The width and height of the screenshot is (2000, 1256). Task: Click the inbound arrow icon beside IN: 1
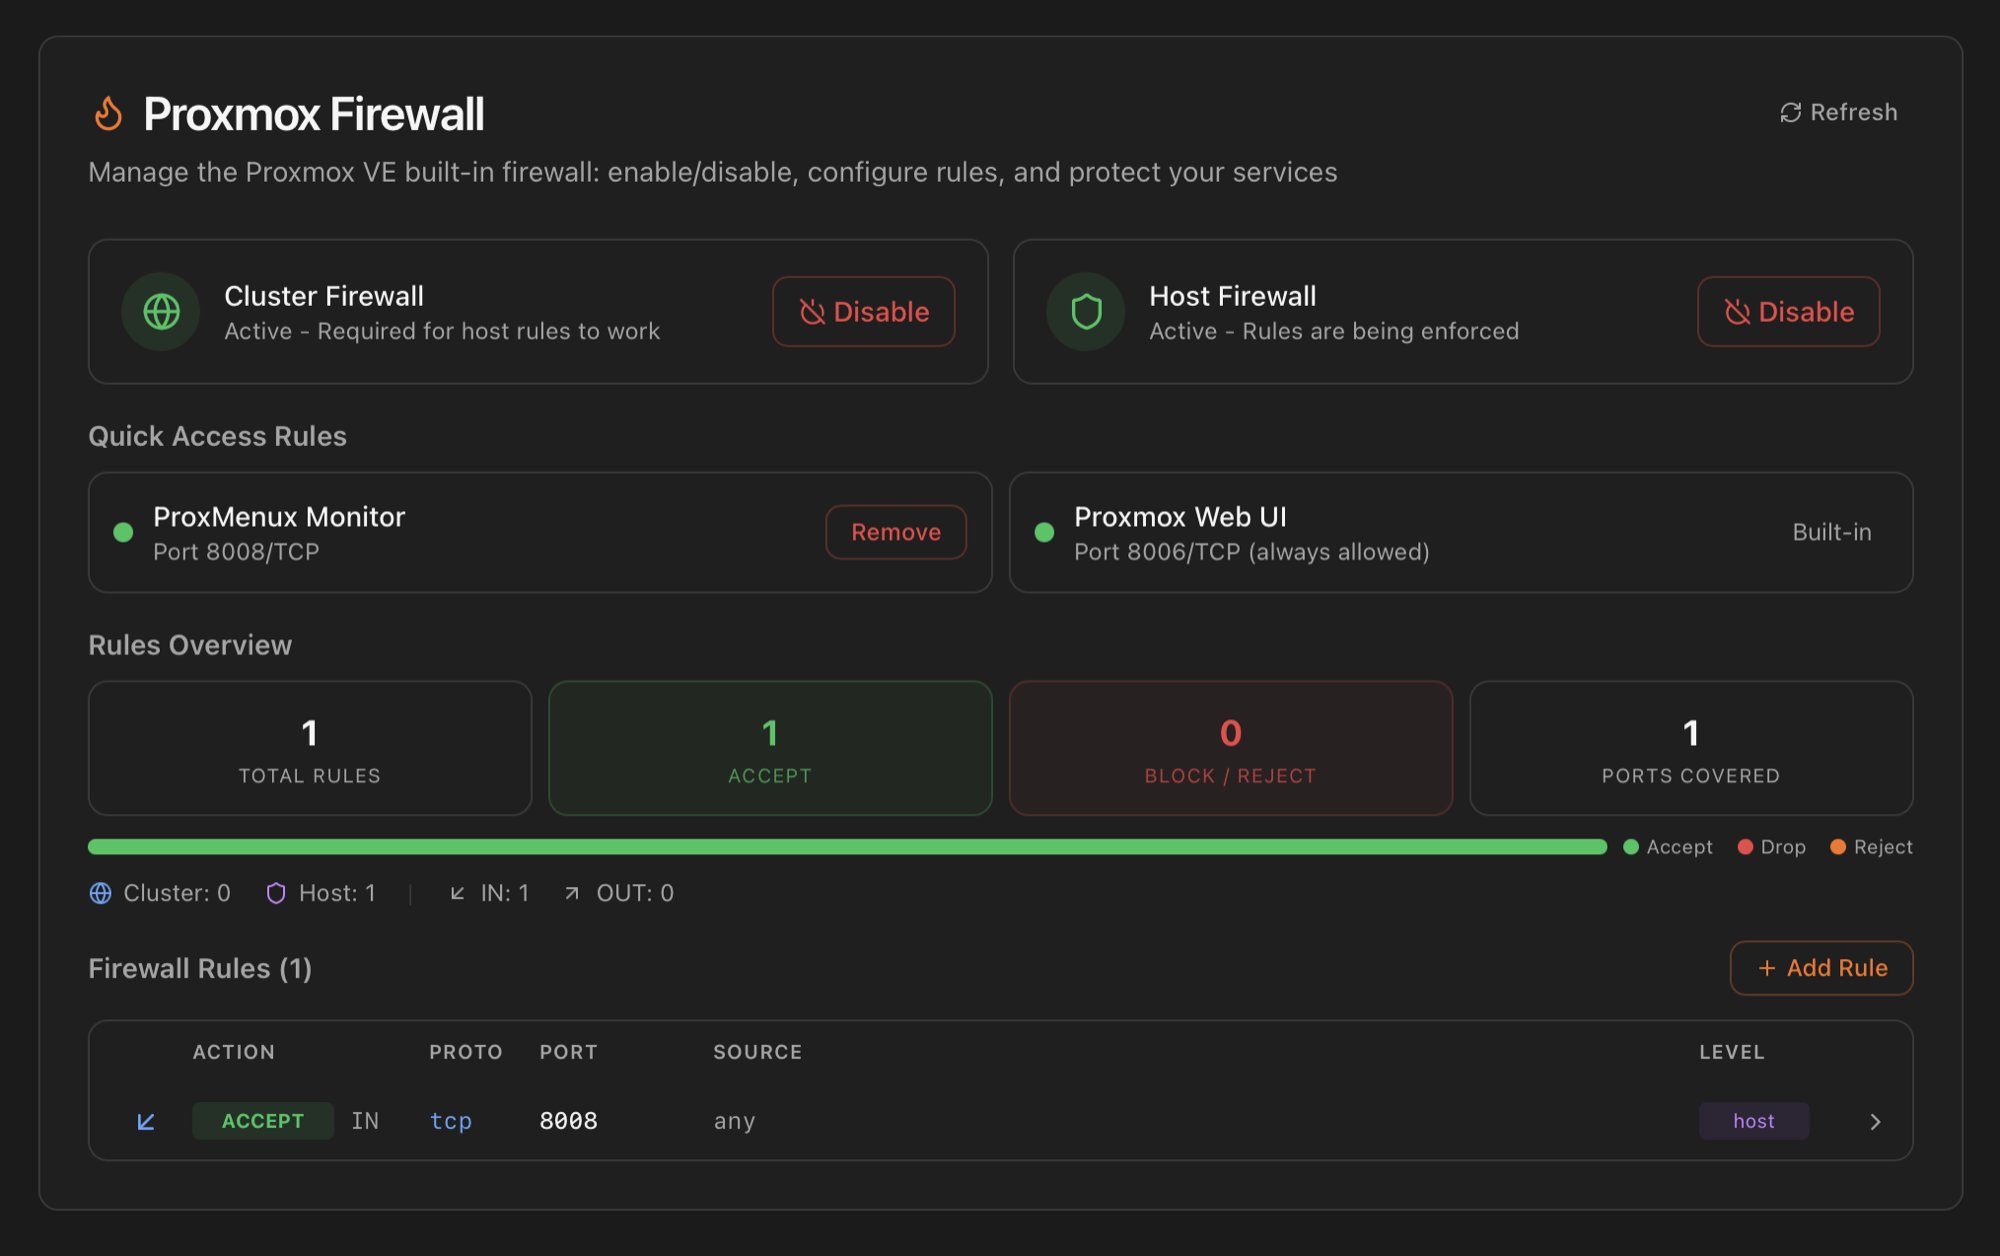click(457, 893)
